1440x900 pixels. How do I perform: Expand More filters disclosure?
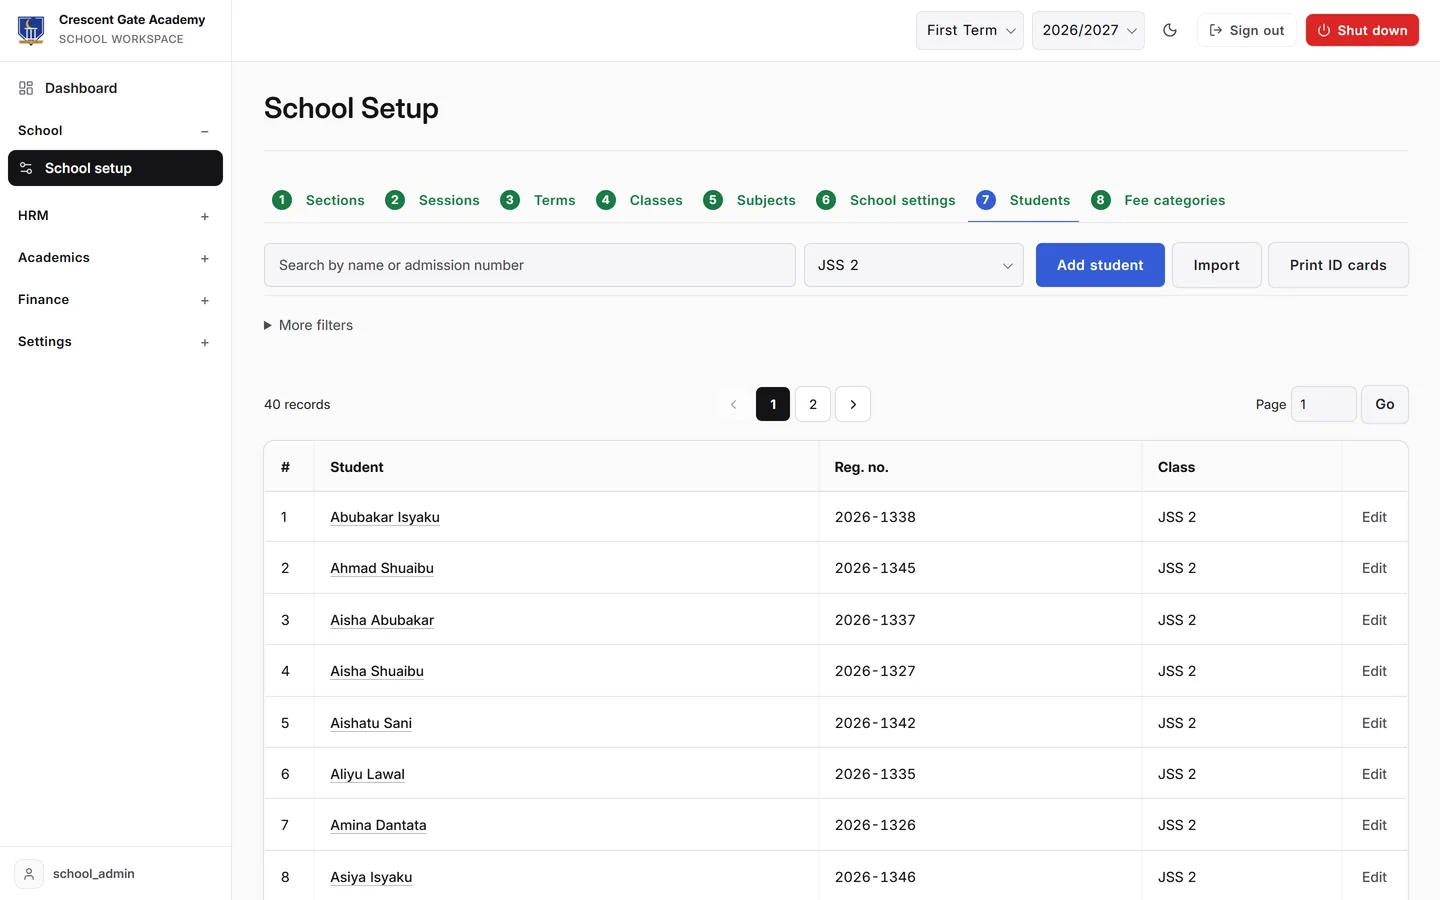pos(308,325)
